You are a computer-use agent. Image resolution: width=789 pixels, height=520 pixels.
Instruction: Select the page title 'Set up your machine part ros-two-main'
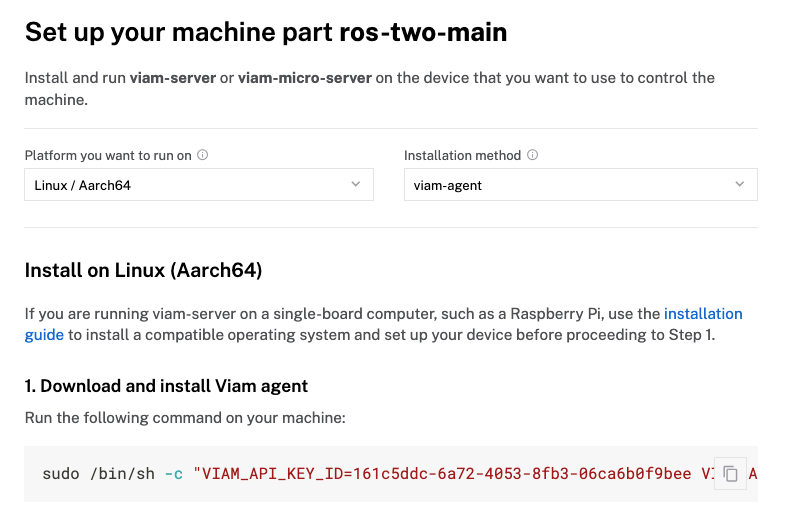point(266,32)
